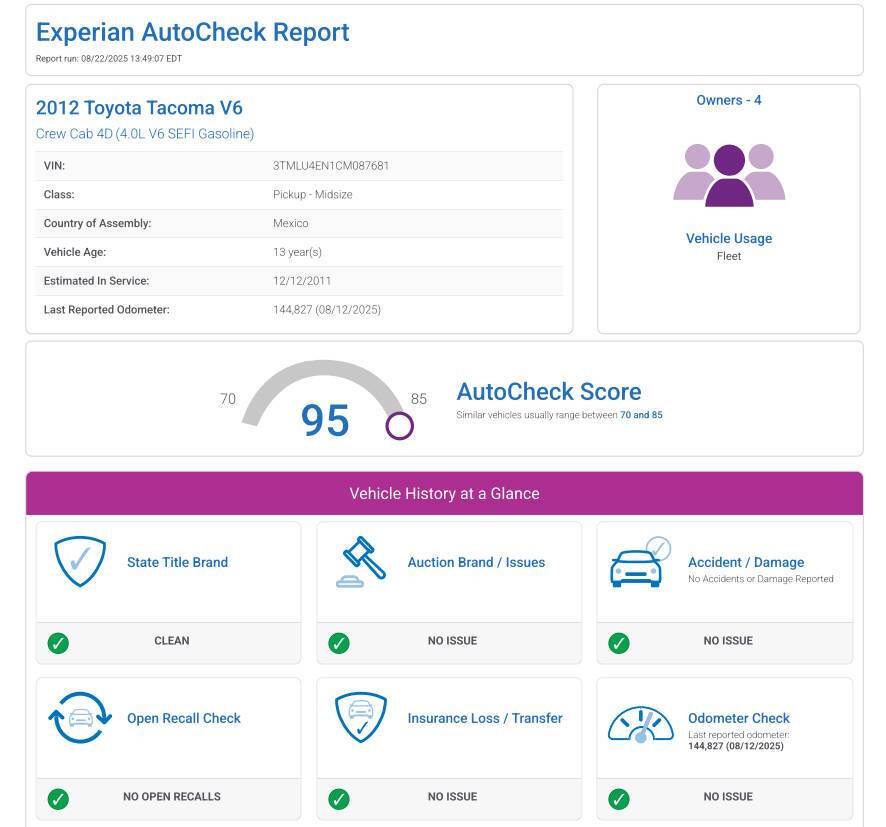Click the 'Fleet' usage text

(729, 256)
